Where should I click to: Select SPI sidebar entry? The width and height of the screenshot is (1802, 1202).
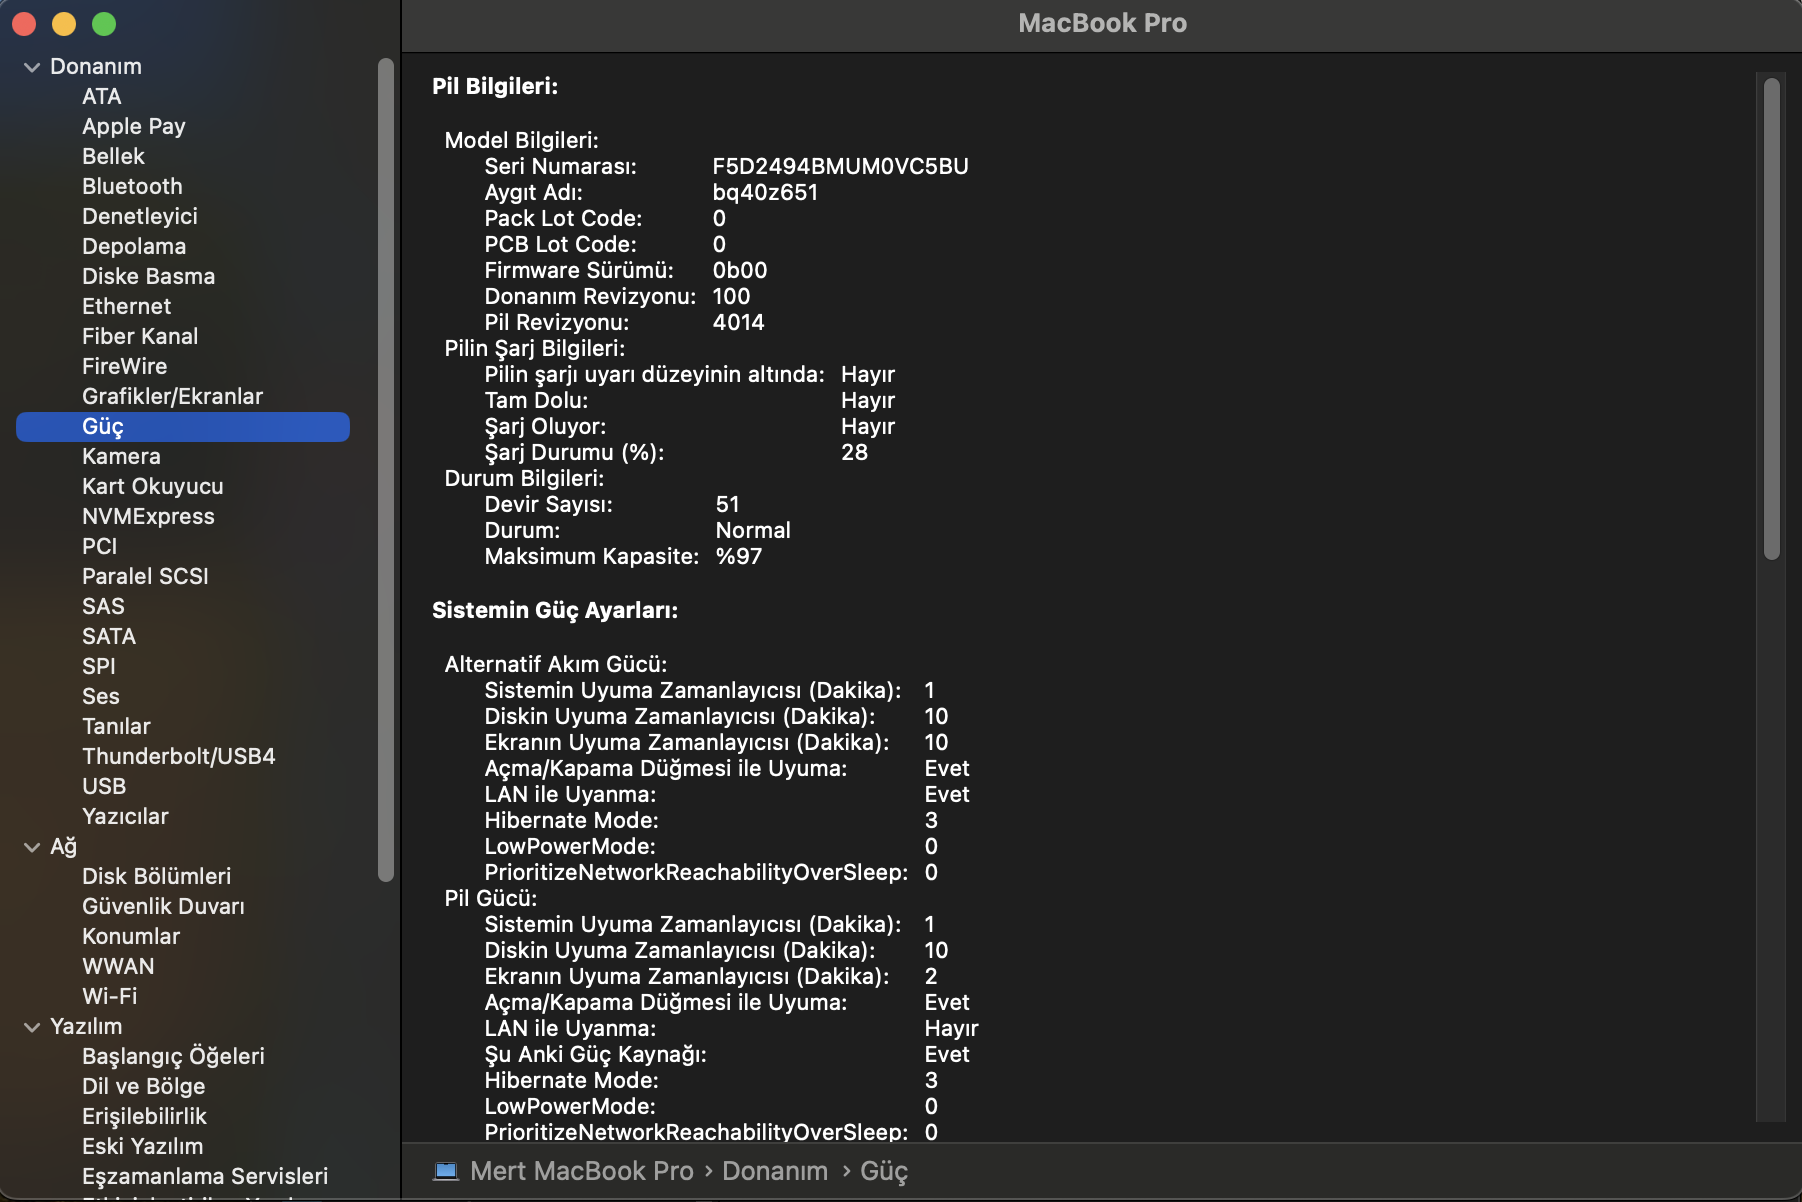[99, 666]
